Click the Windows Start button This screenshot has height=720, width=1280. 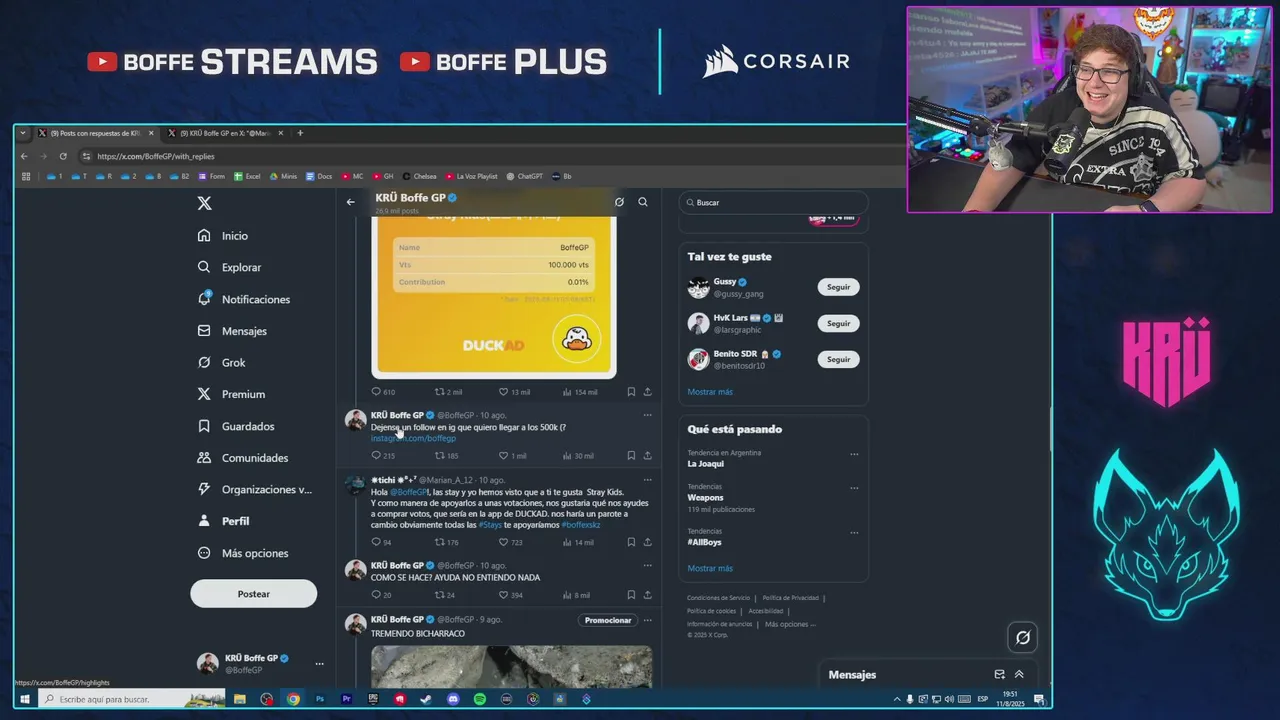coord(25,699)
